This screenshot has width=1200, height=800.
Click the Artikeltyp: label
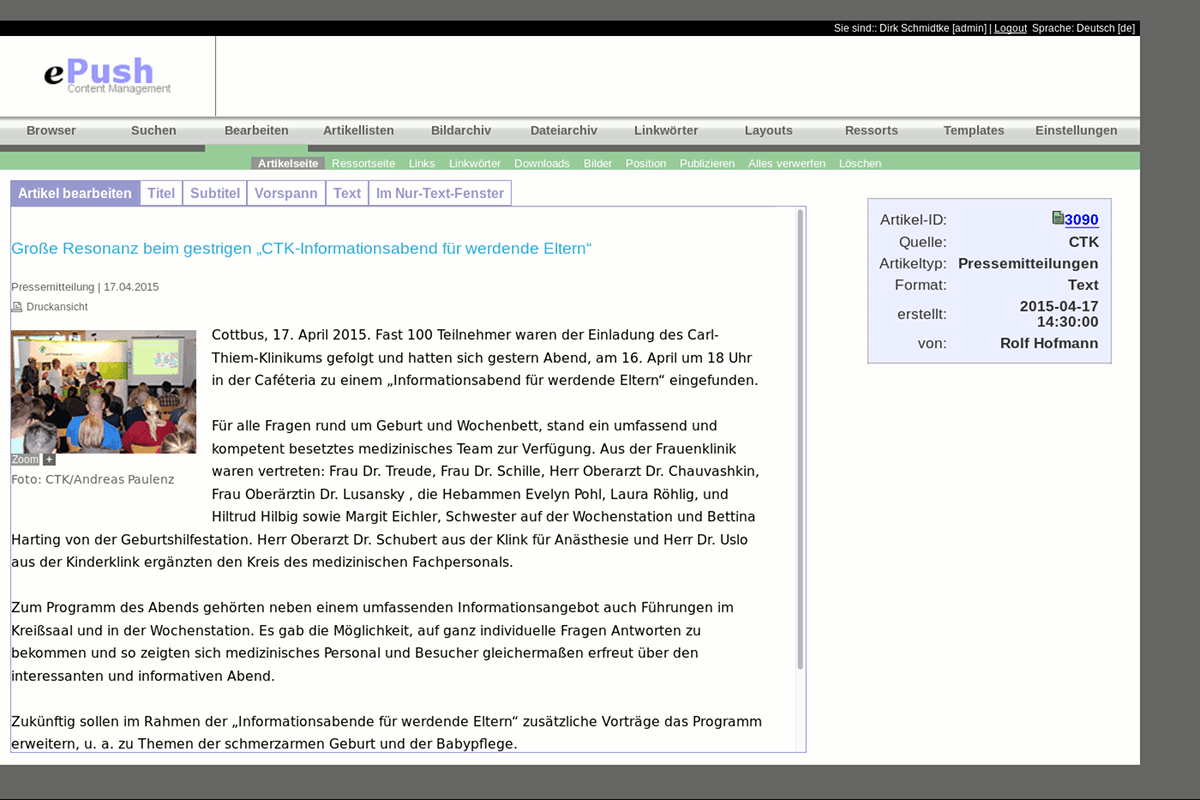(x=913, y=264)
